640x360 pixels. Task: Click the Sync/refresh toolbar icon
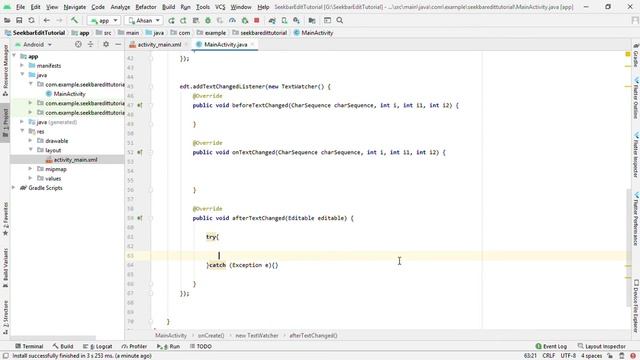click(x=31, y=20)
